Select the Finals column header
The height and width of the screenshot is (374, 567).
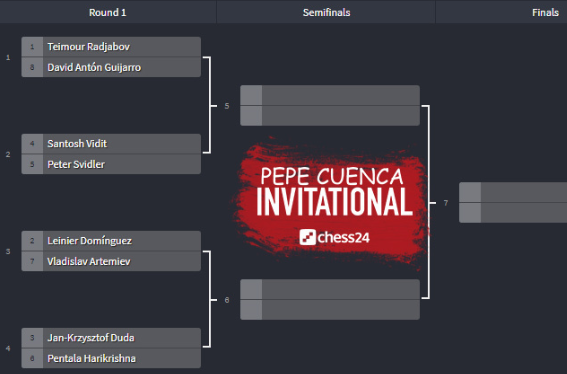[x=545, y=12]
